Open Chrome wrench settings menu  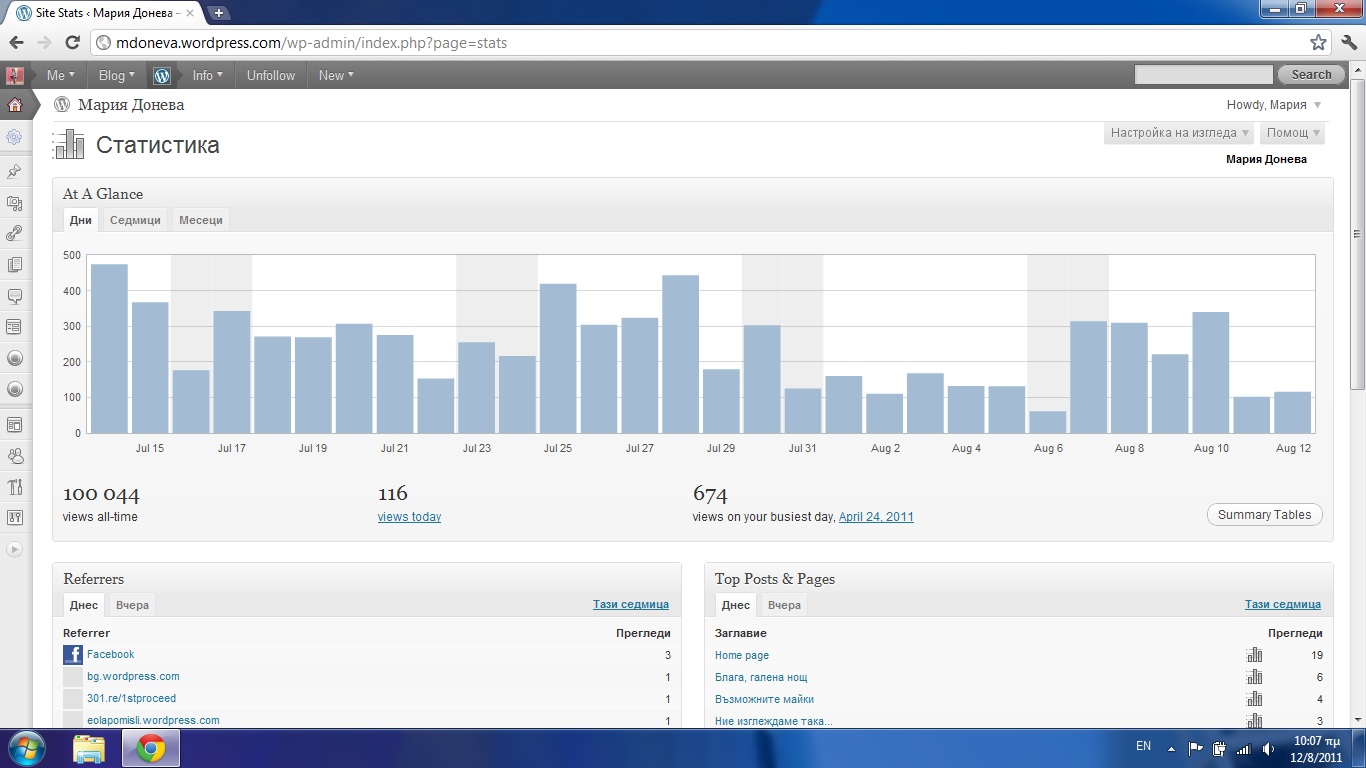point(1347,43)
